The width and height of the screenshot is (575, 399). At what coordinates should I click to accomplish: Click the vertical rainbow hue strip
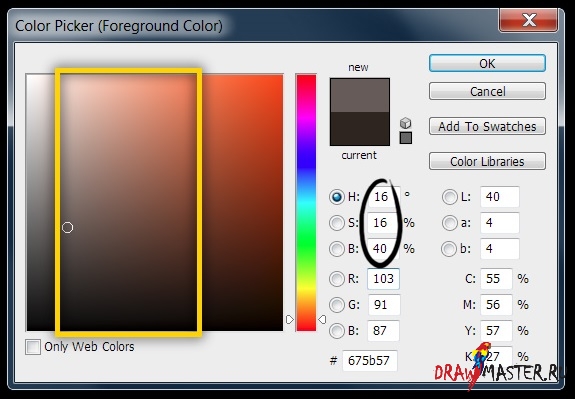306,203
